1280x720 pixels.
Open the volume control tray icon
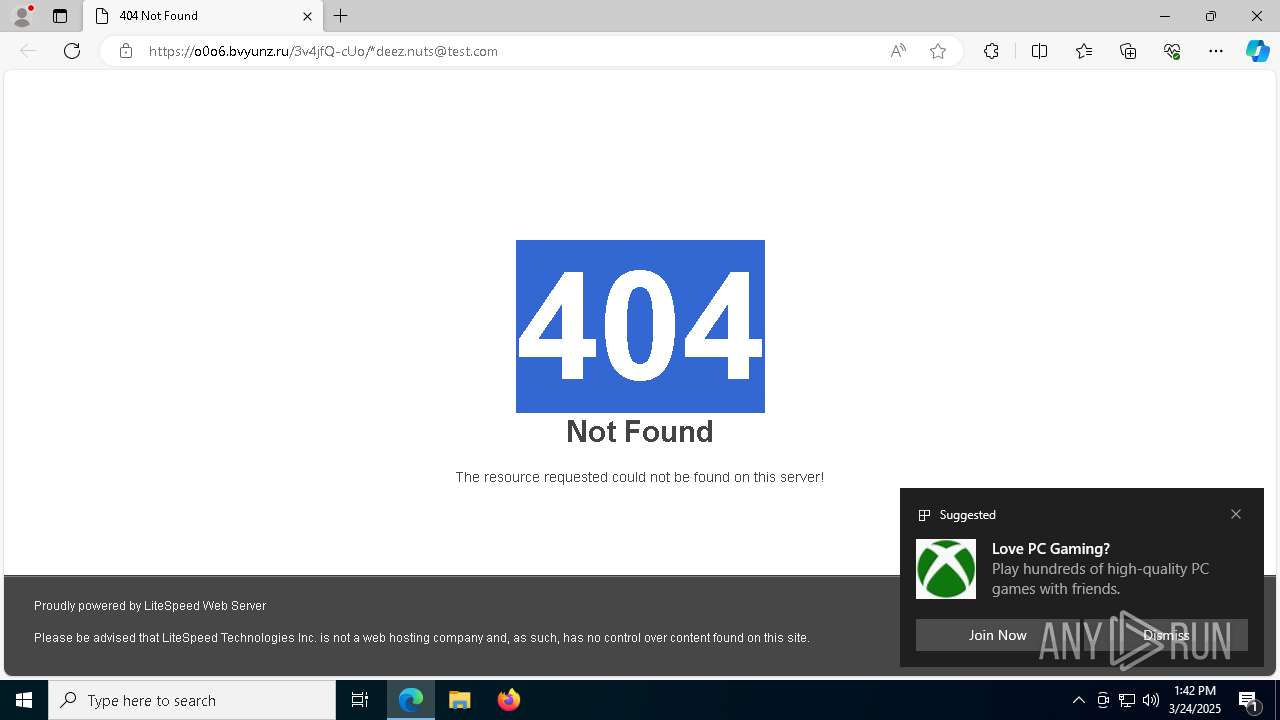[1151, 700]
